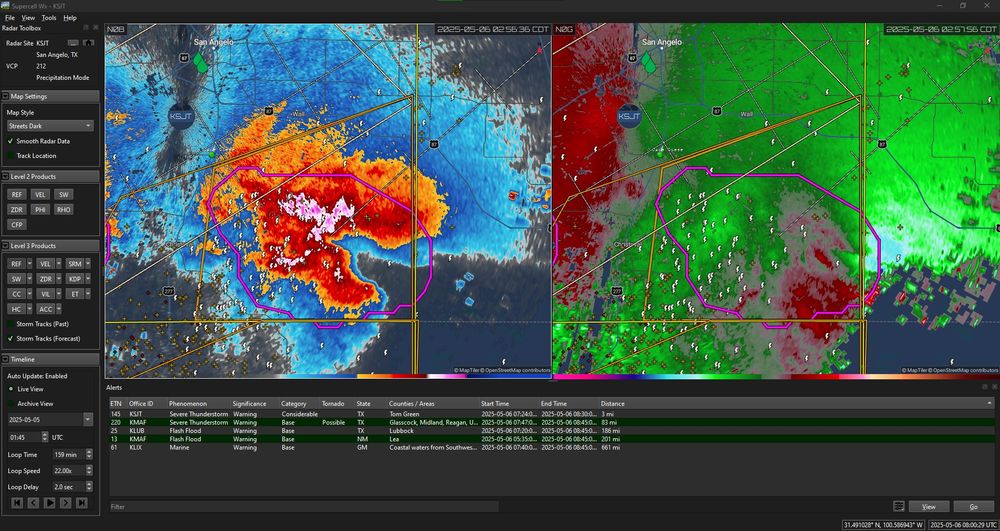Open the radar site selection keyboard icon
The height and width of the screenshot is (531, 1000).
pyautogui.click(x=73, y=43)
